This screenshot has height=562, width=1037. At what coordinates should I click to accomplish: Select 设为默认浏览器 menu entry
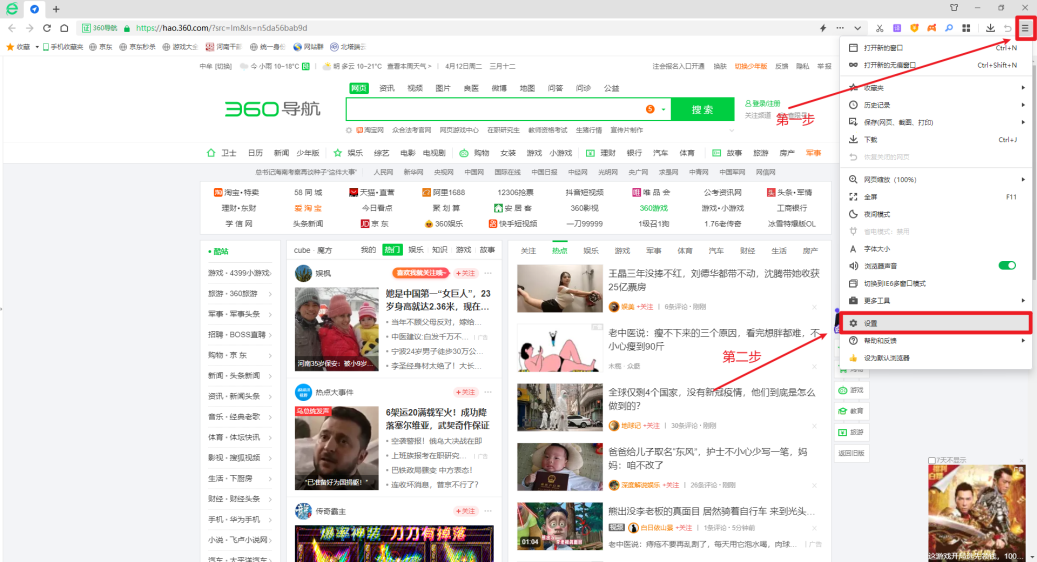(x=936, y=358)
